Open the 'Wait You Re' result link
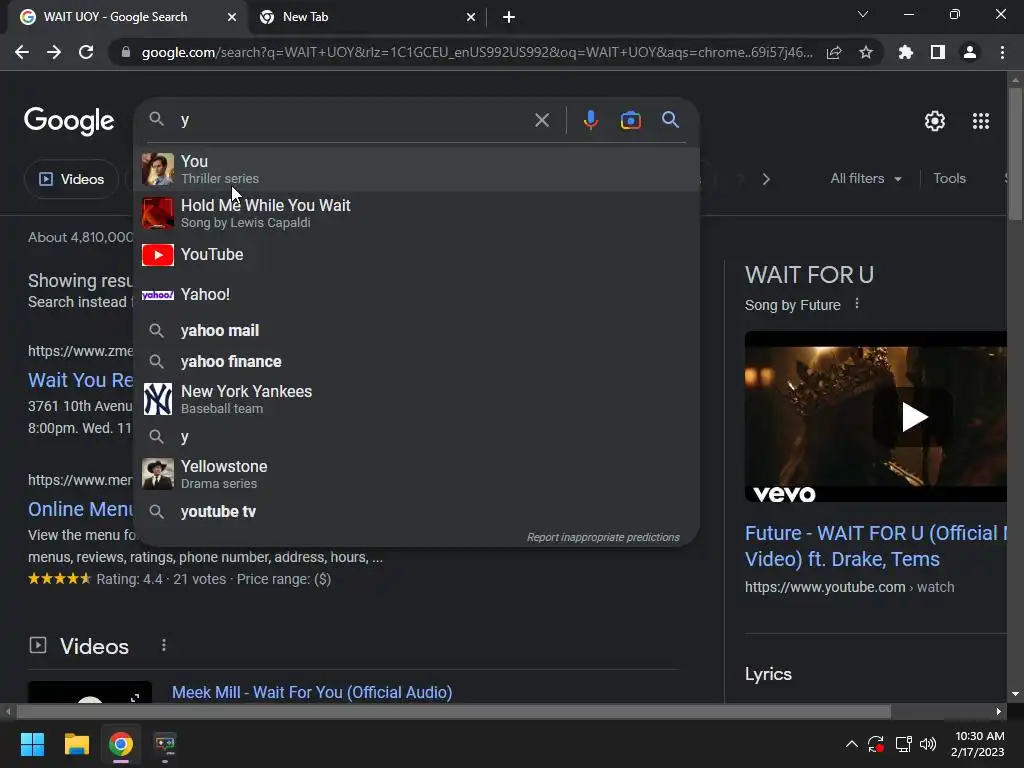 [80, 379]
